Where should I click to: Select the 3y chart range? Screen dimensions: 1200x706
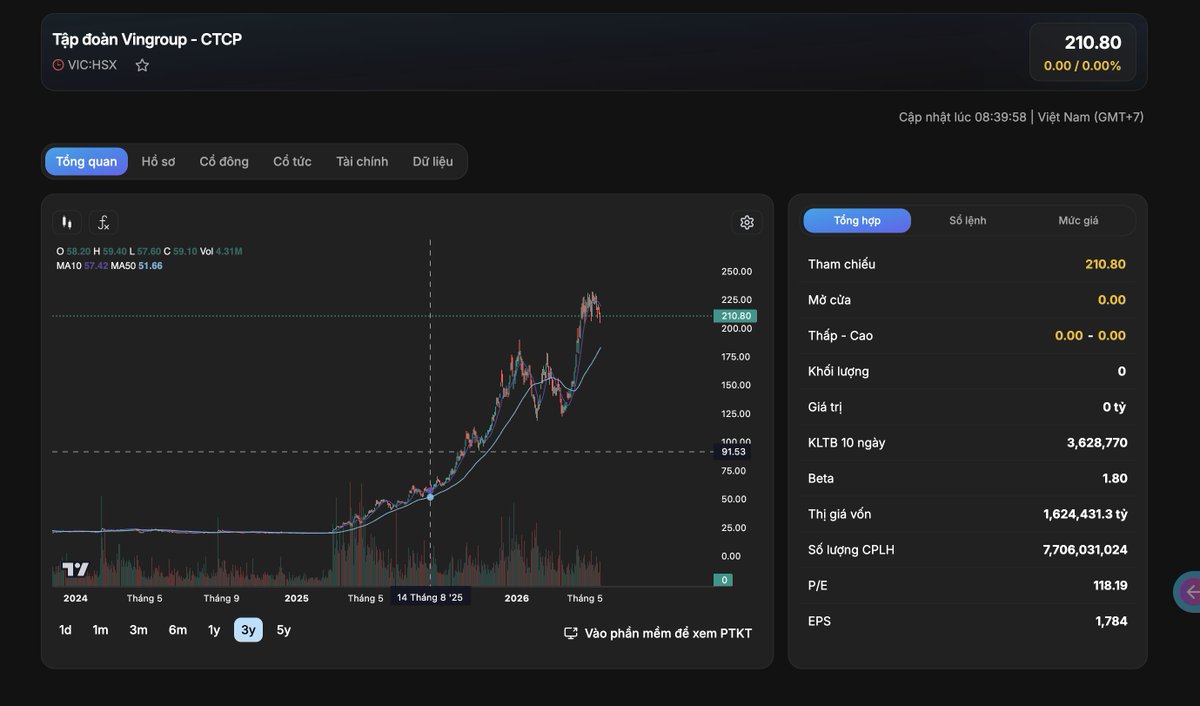coord(249,630)
